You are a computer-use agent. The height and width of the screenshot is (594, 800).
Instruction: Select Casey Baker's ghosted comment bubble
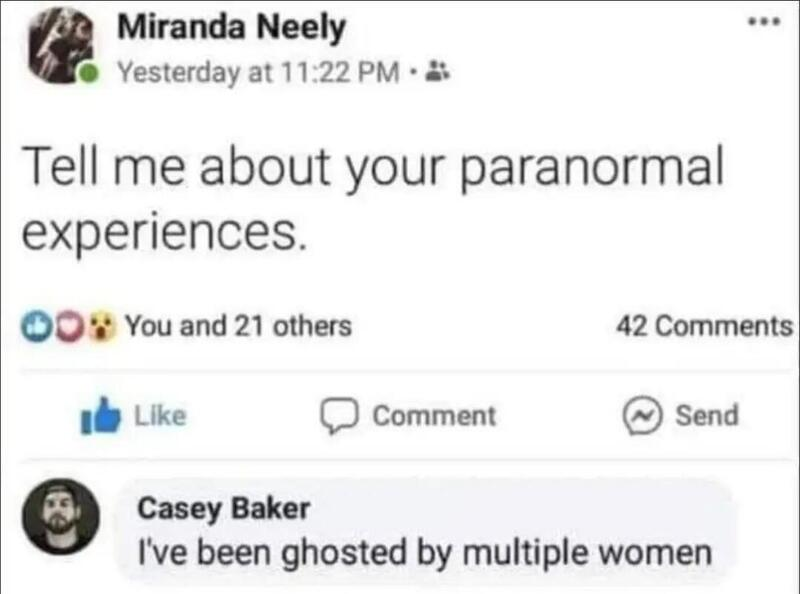(424, 531)
